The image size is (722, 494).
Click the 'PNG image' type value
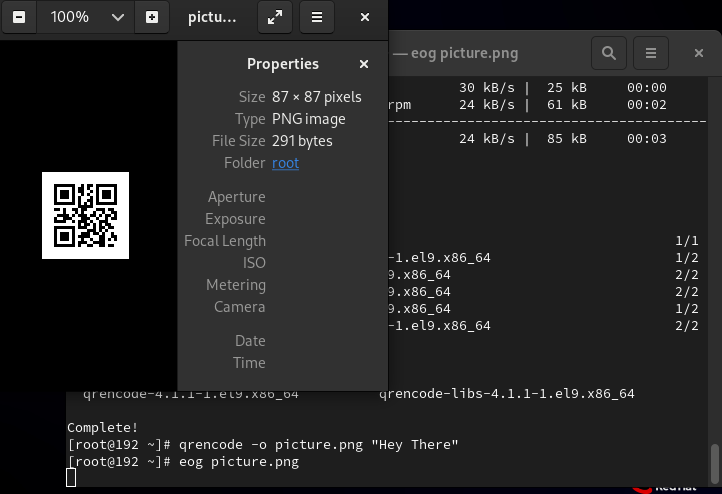(309, 119)
